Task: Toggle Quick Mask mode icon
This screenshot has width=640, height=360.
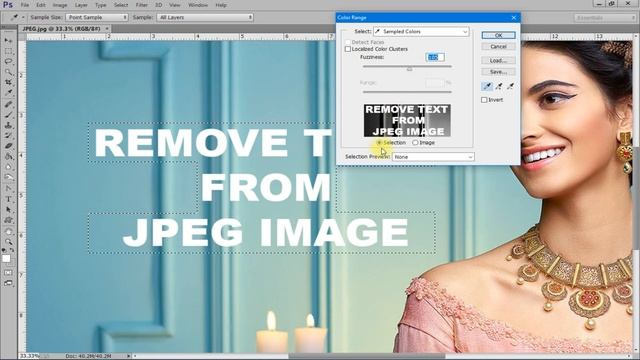Action: coord(8,273)
